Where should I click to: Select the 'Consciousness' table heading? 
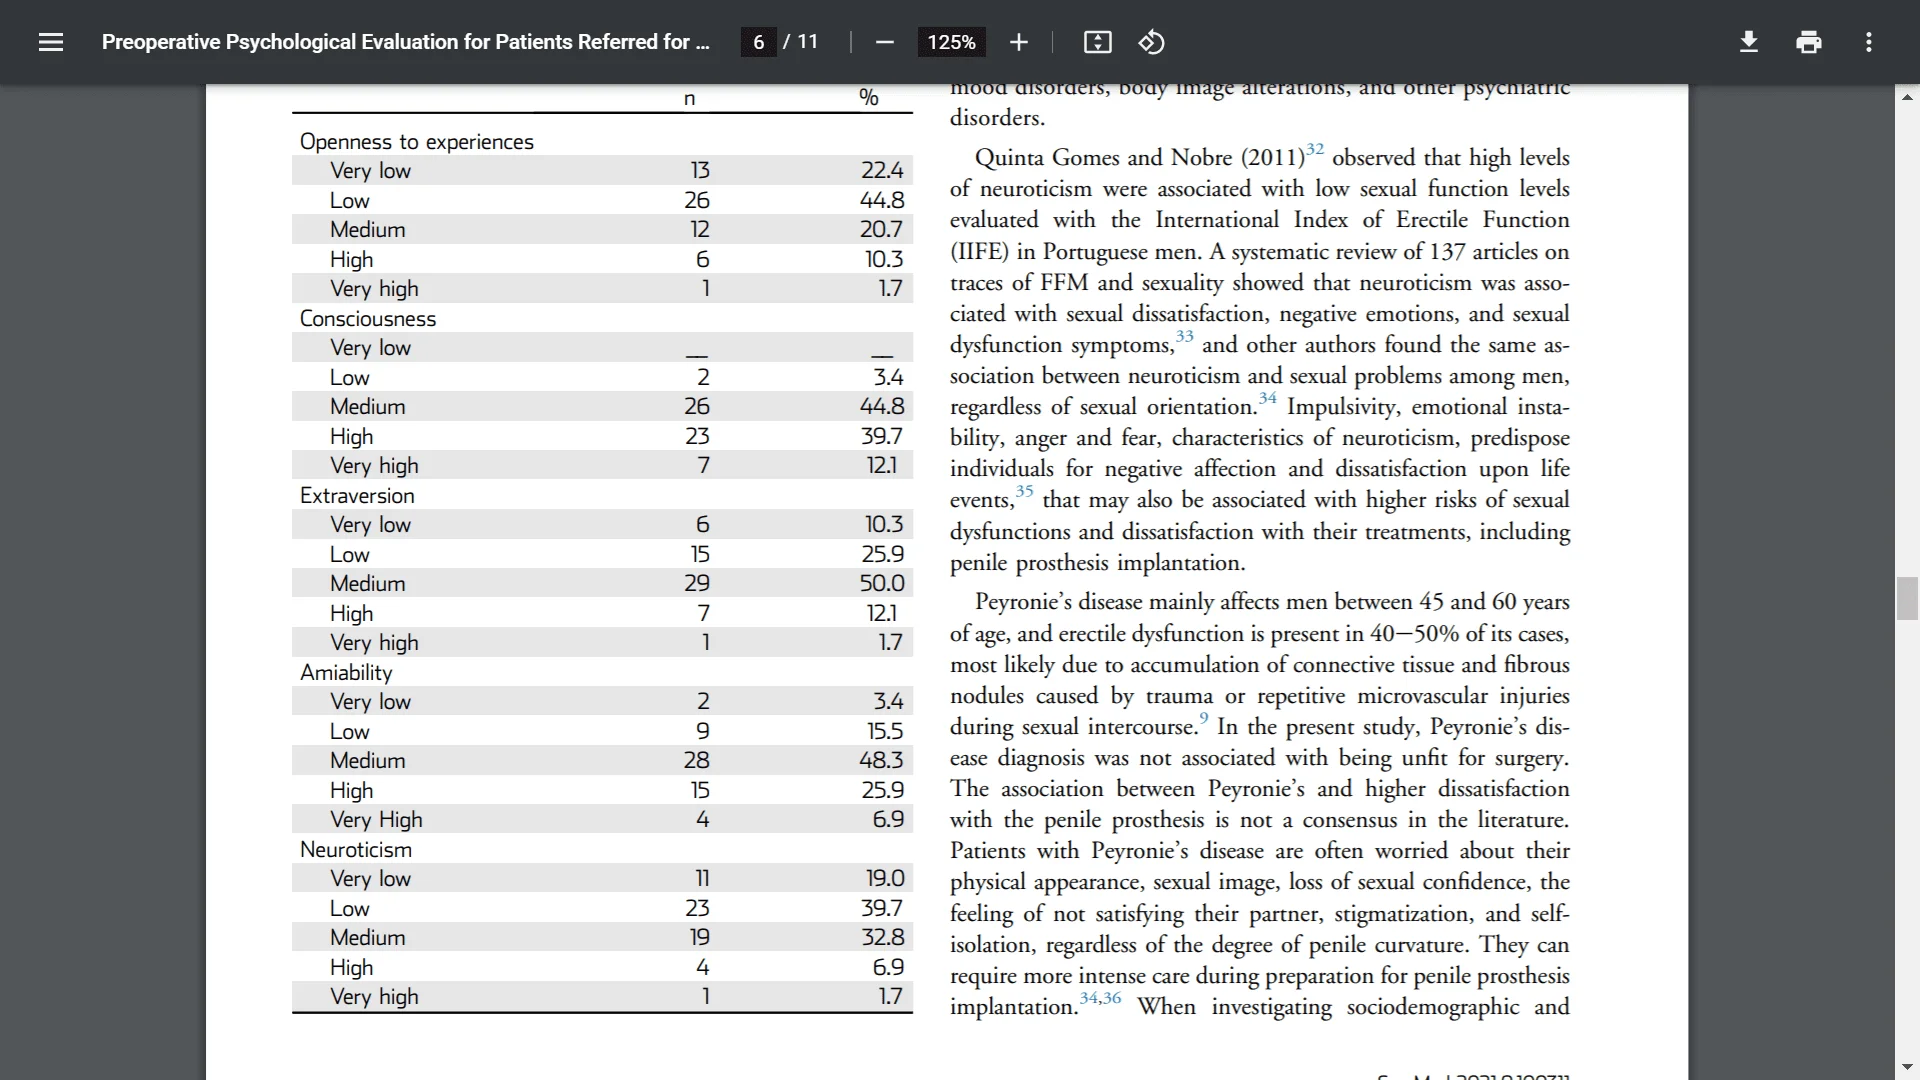(368, 319)
